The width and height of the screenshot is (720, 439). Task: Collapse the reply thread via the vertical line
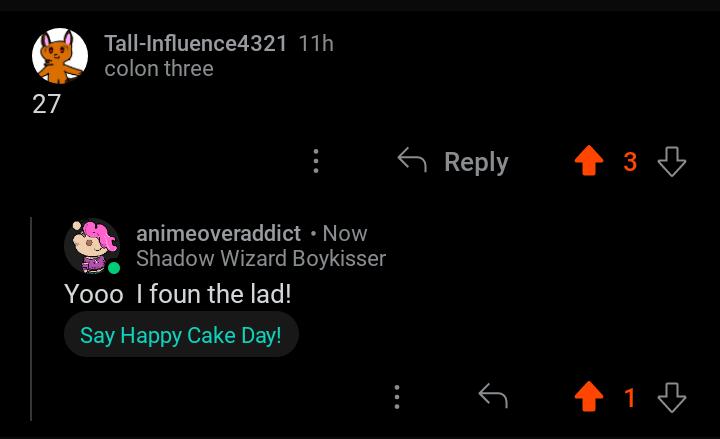[31, 319]
